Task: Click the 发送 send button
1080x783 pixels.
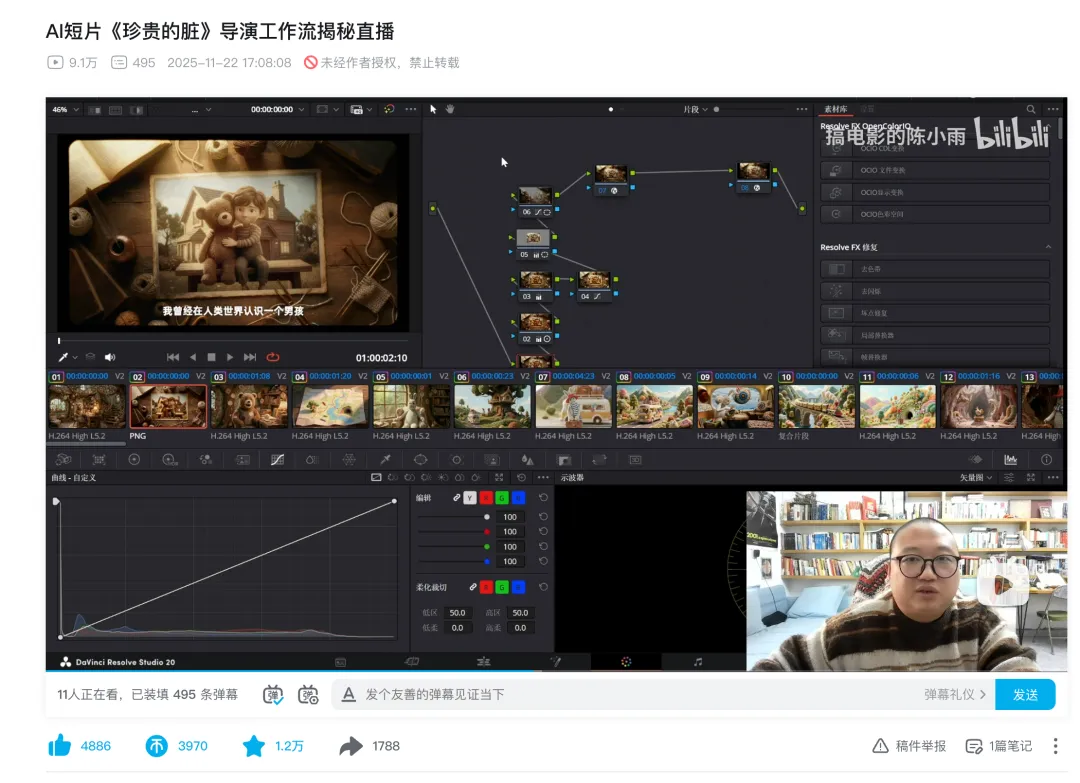Action: point(1025,694)
